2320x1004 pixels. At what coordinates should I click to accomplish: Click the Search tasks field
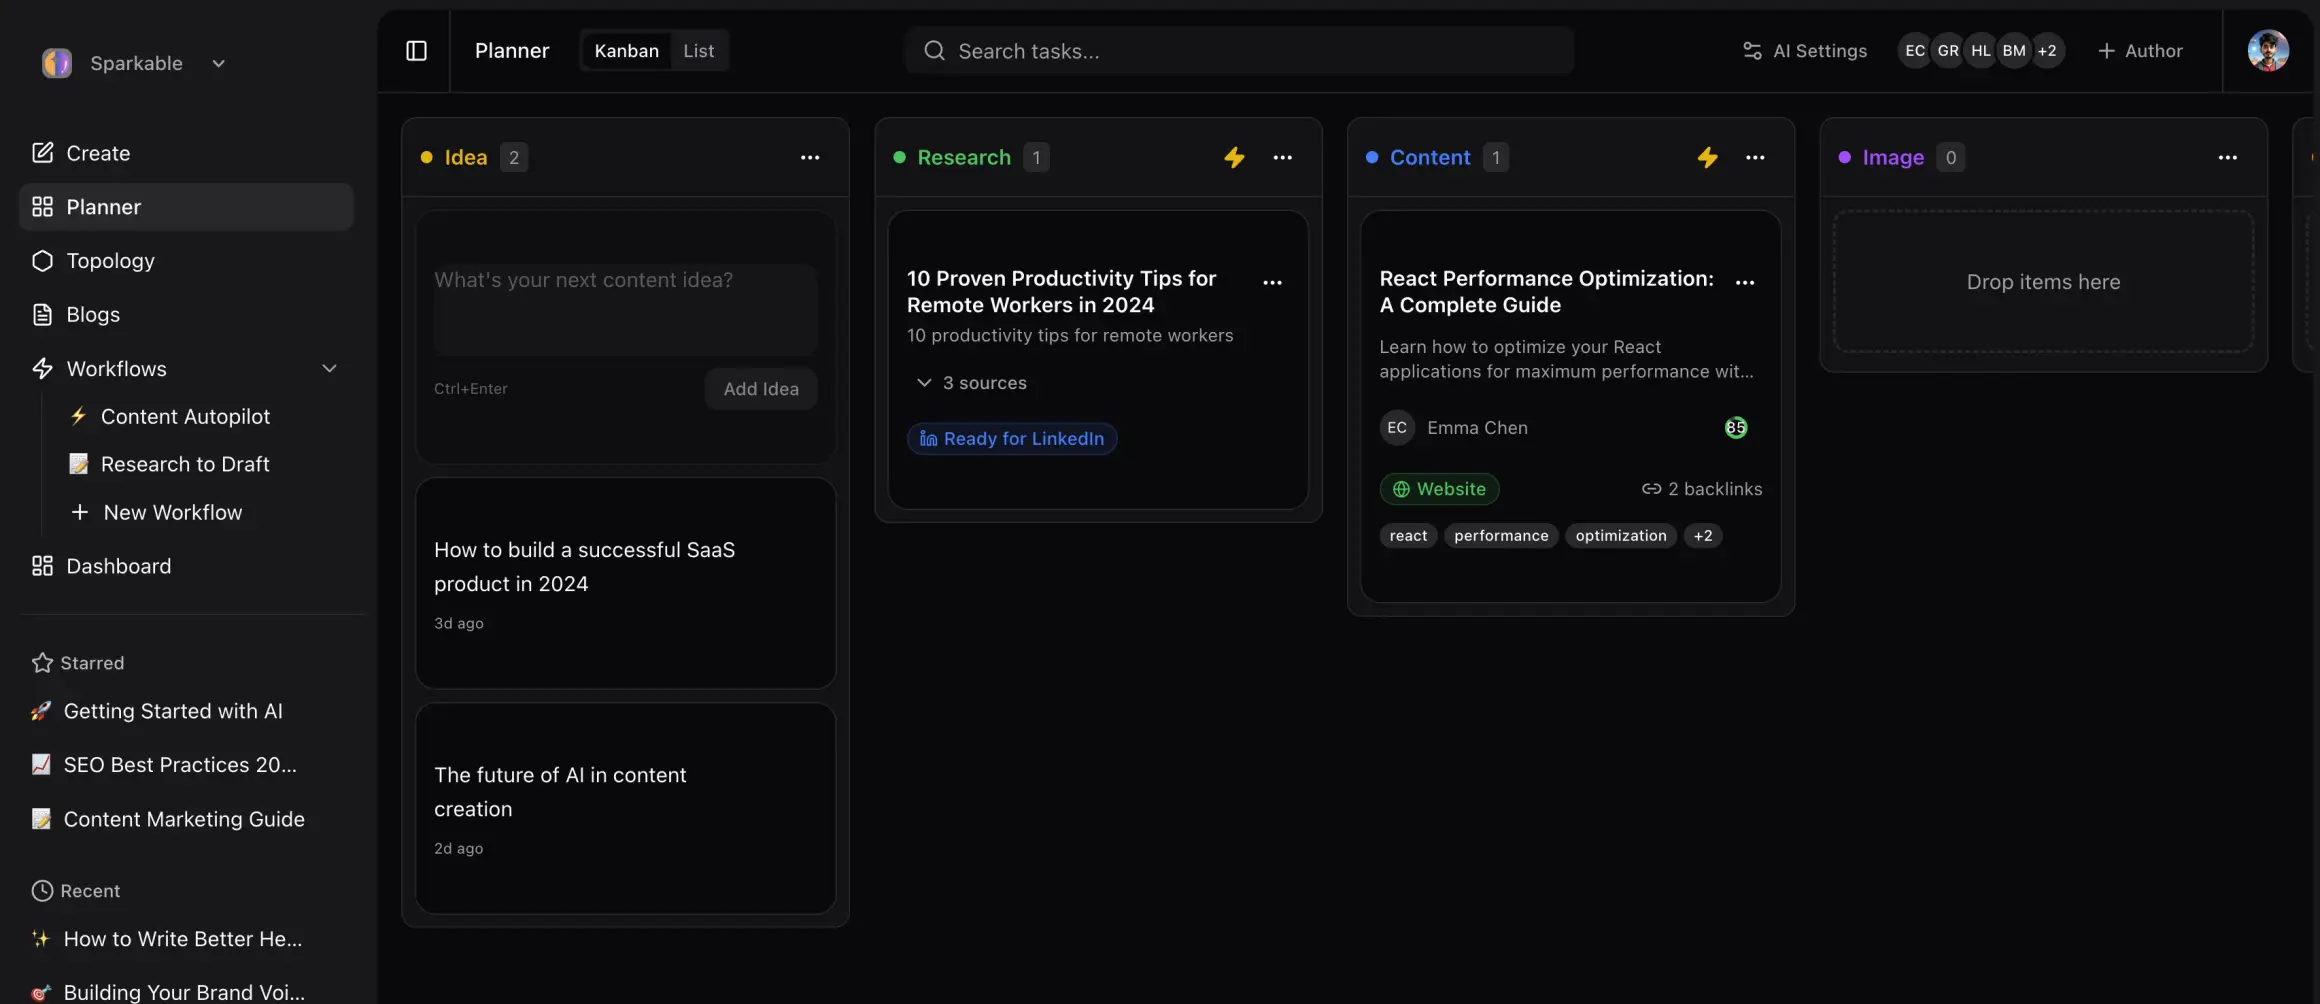[x=1239, y=51]
